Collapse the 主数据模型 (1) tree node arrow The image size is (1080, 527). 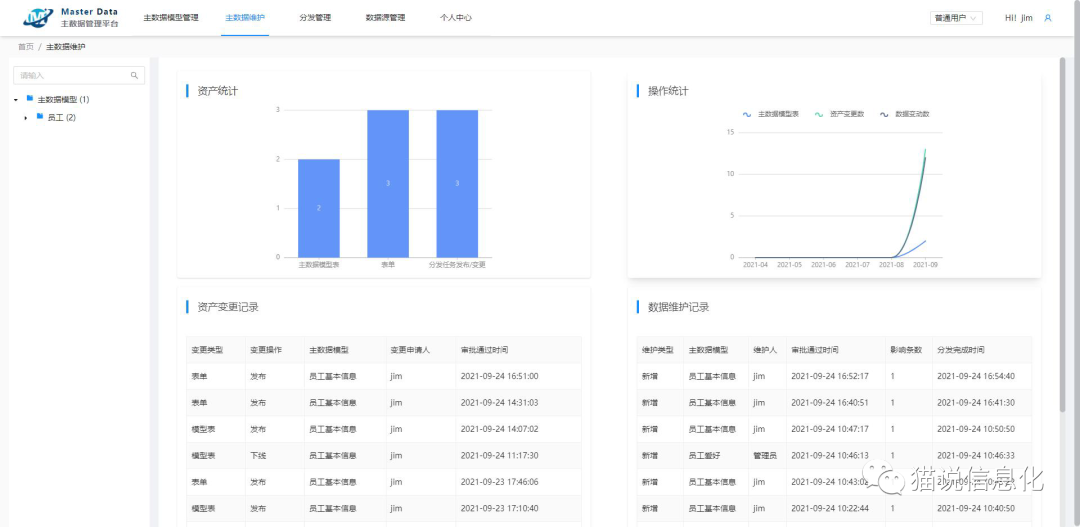[16, 100]
